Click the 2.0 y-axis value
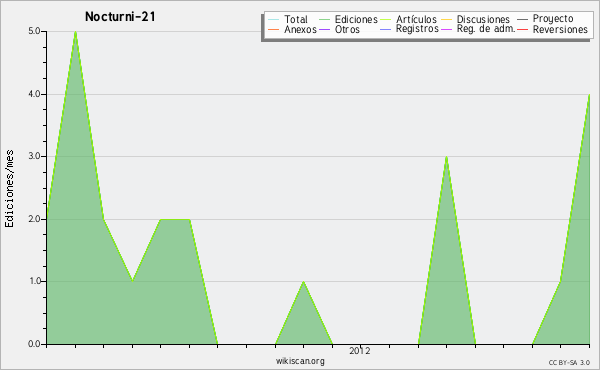Viewport: 600px width, 370px height. coord(34,219)
